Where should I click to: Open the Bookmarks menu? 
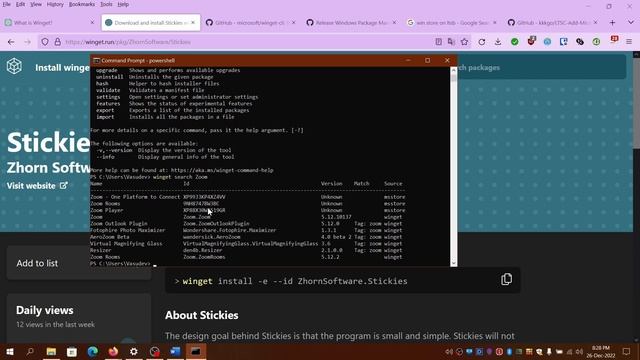(x=82, y=4)
